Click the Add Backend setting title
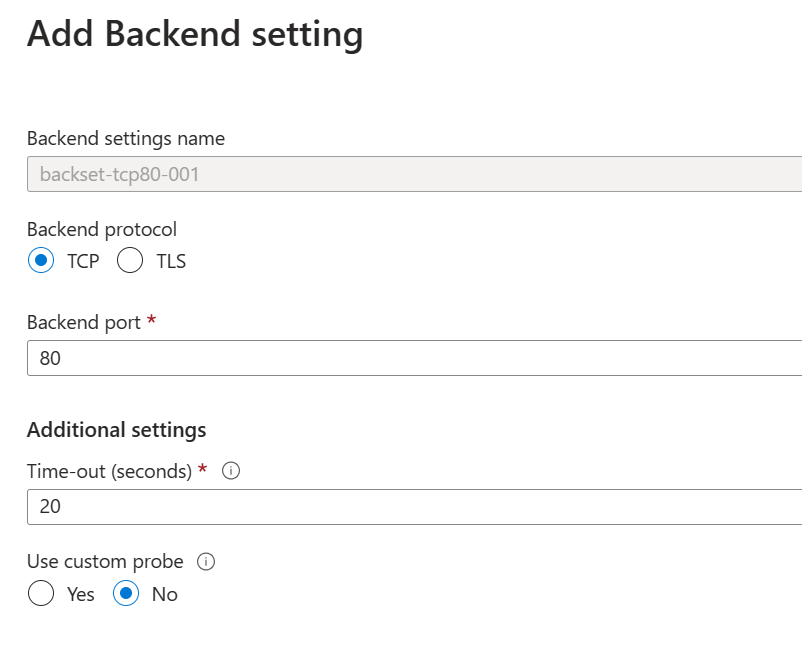Image resolution: width=802 pixels, height=664 pixels. pyautogui.click(x=195, y=34)
